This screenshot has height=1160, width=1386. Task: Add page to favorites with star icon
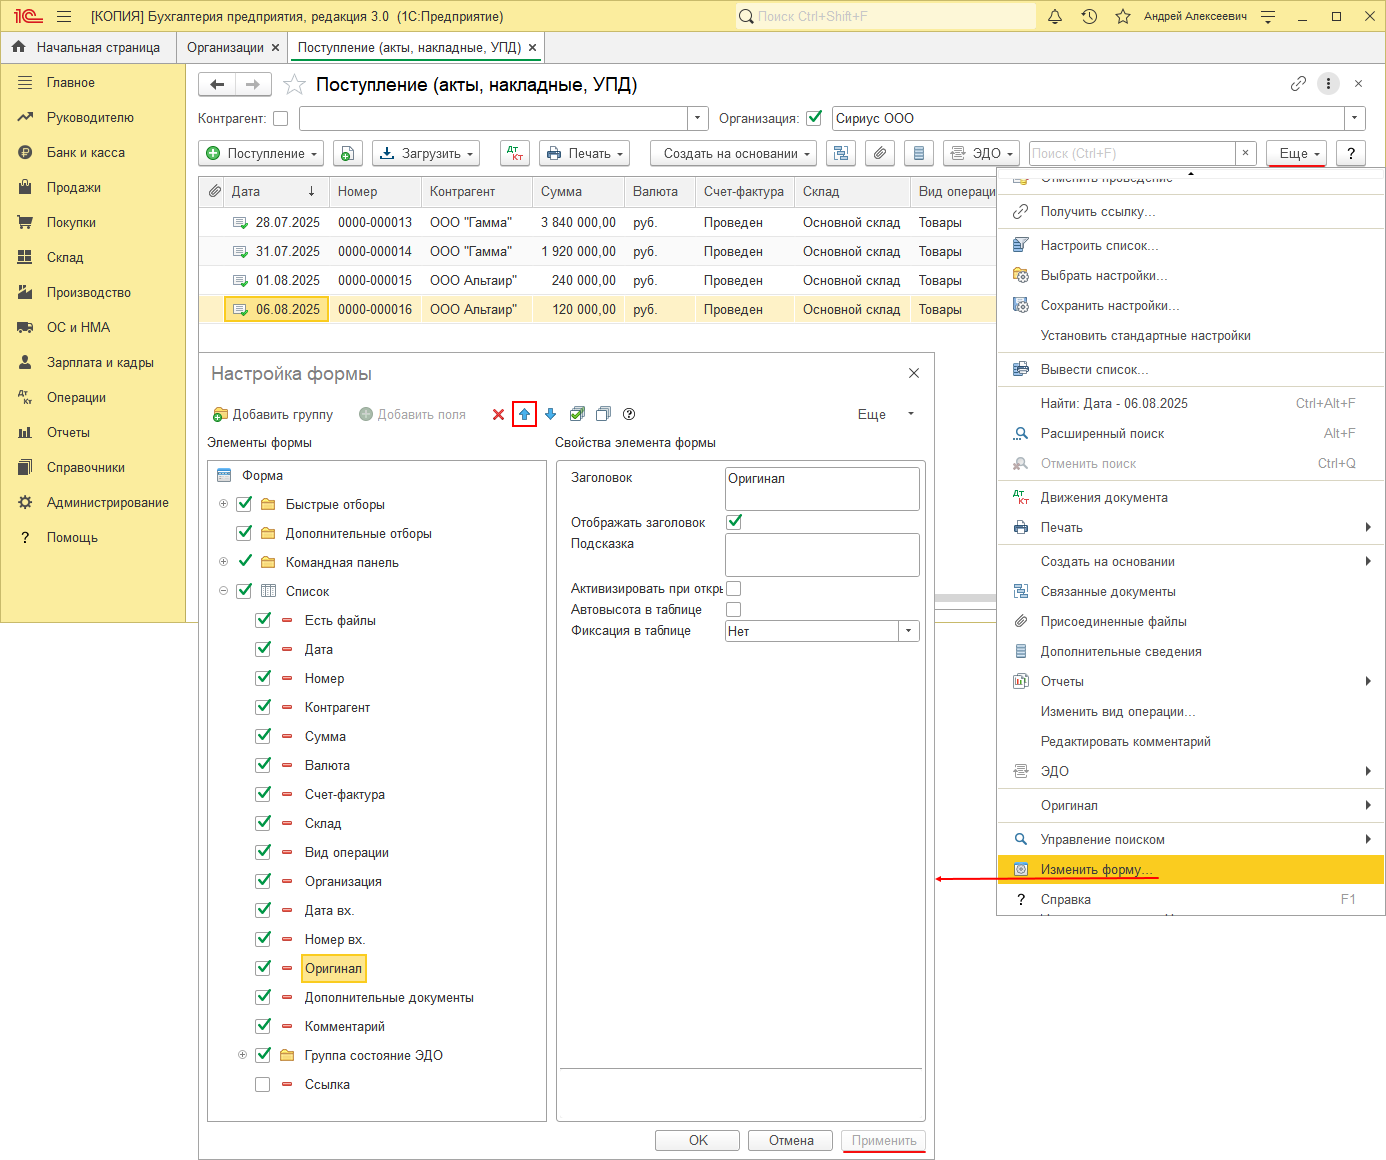coord(294,84)
